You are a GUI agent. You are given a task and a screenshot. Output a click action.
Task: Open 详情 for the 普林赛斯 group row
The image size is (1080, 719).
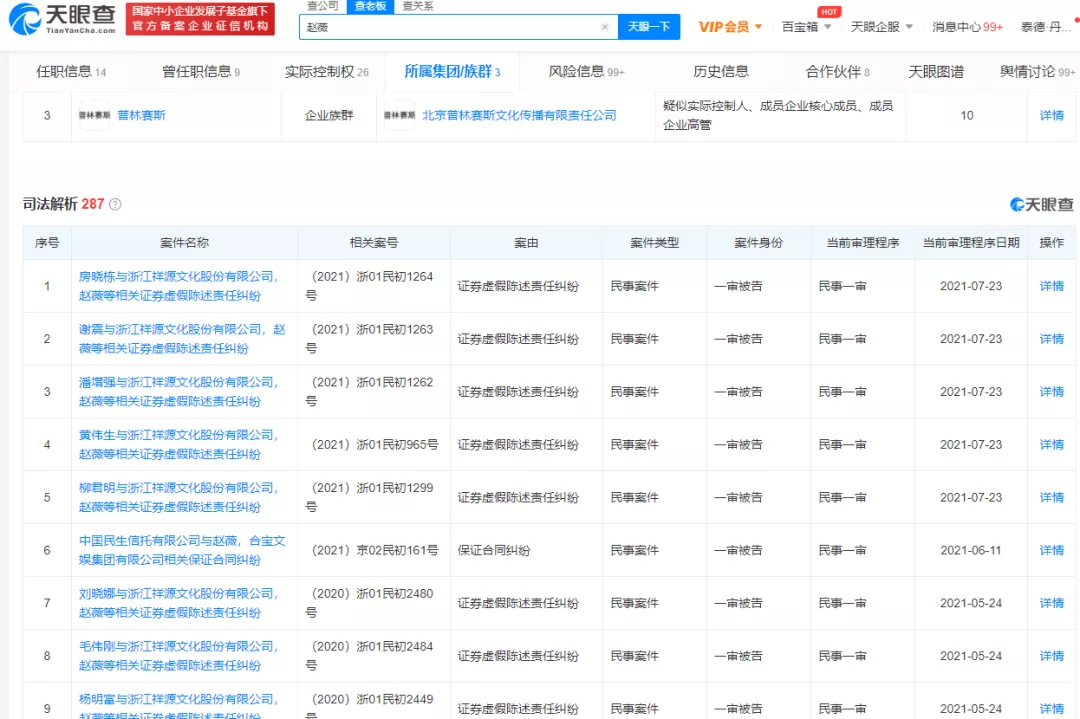1051,115
